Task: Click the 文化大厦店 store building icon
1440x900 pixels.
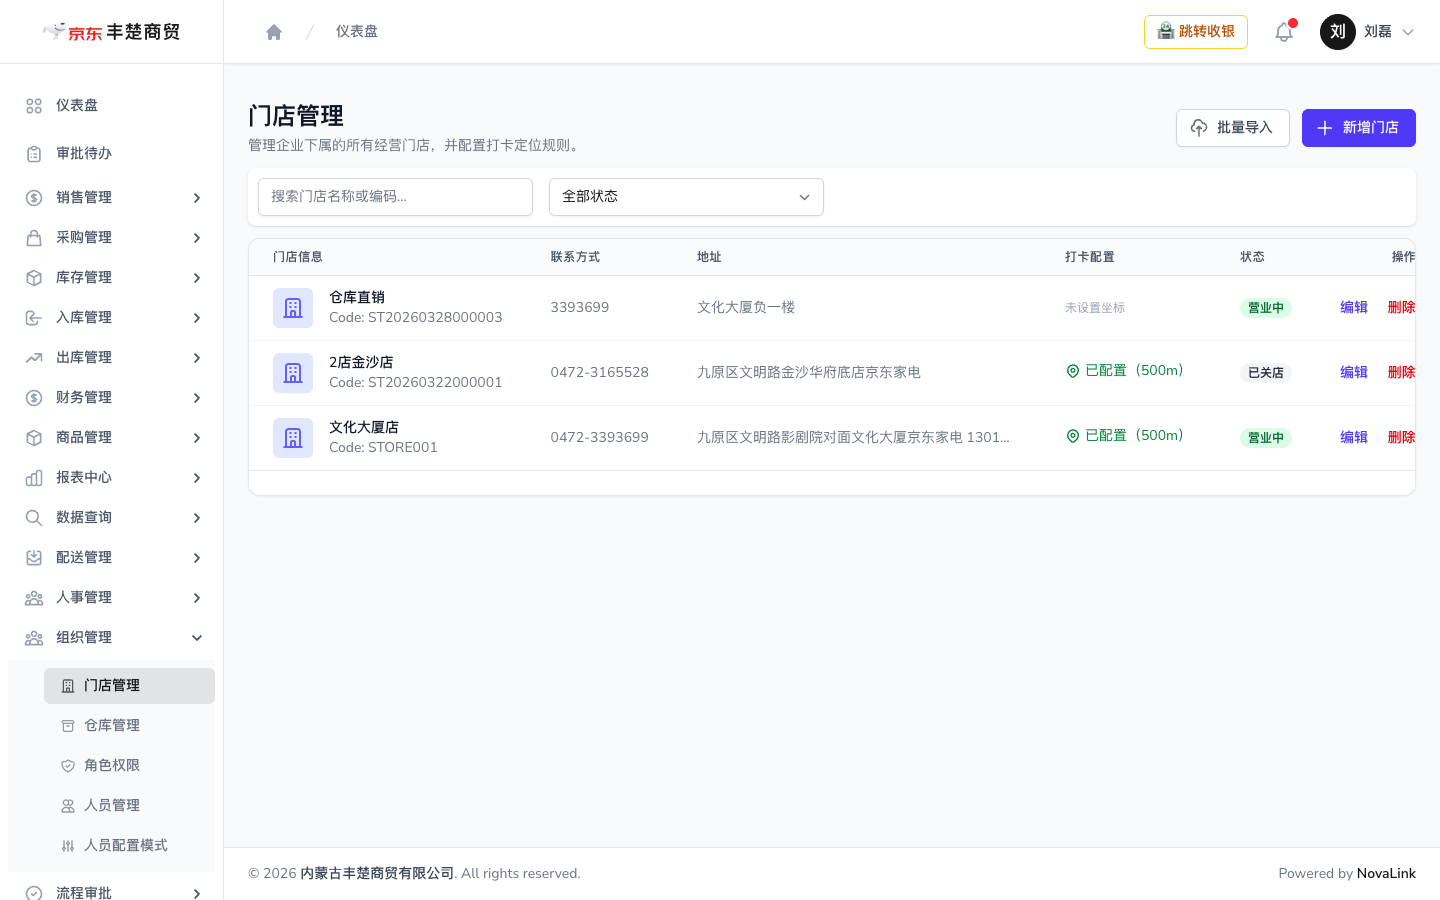Action: (293, 438)
